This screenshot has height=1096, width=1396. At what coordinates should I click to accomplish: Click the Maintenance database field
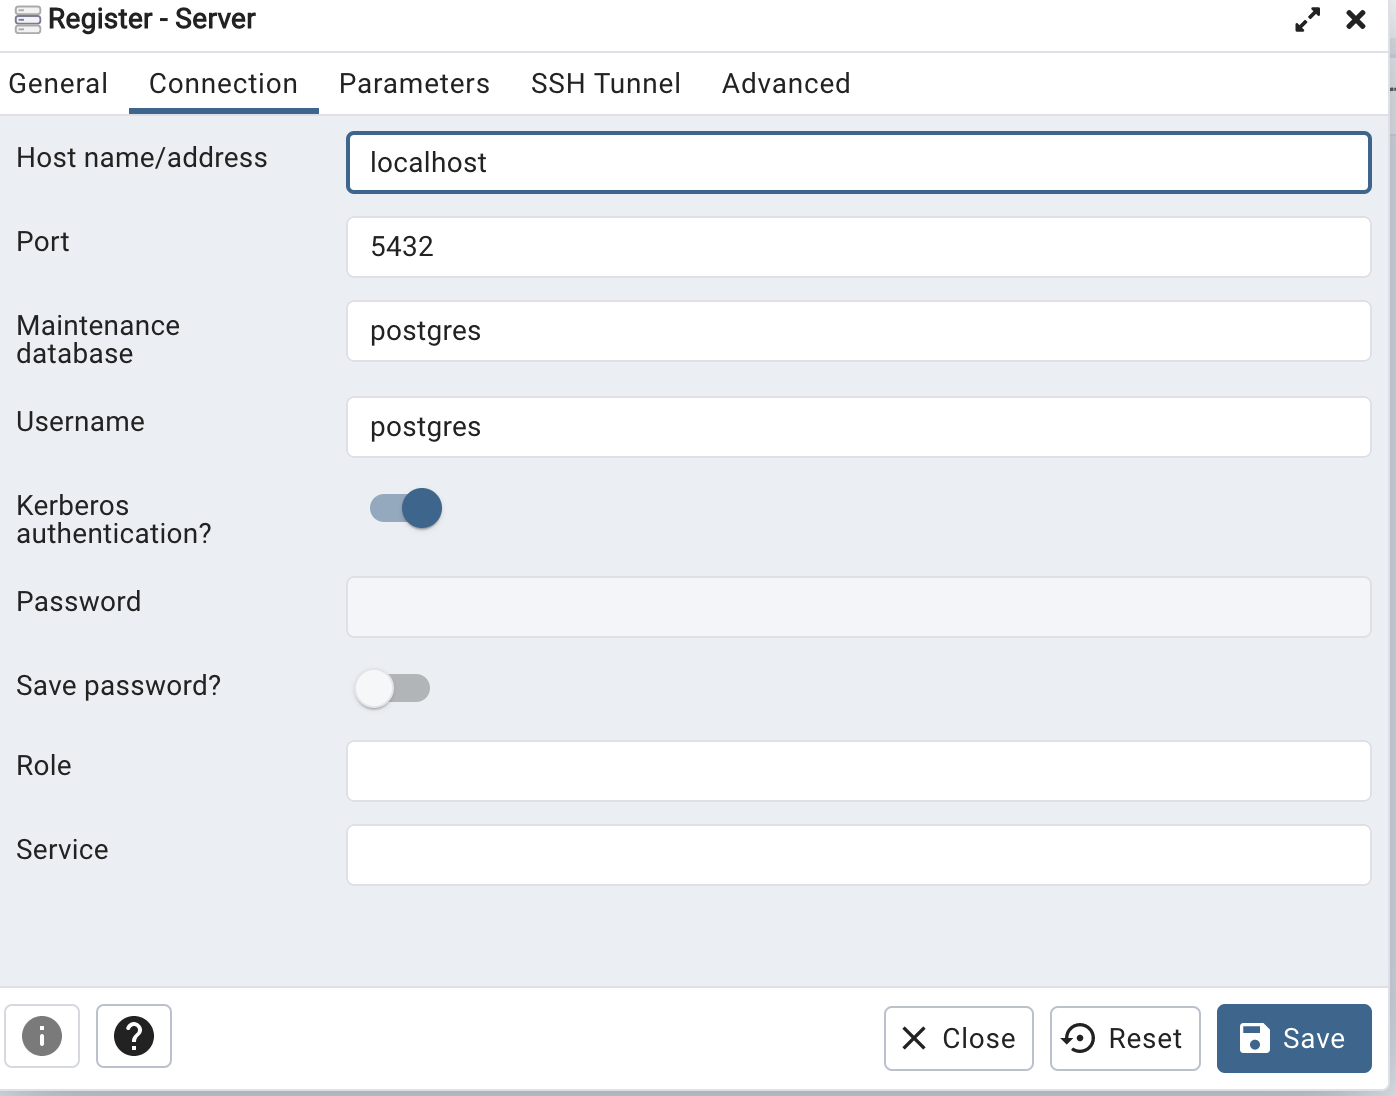tap(858, 331)
